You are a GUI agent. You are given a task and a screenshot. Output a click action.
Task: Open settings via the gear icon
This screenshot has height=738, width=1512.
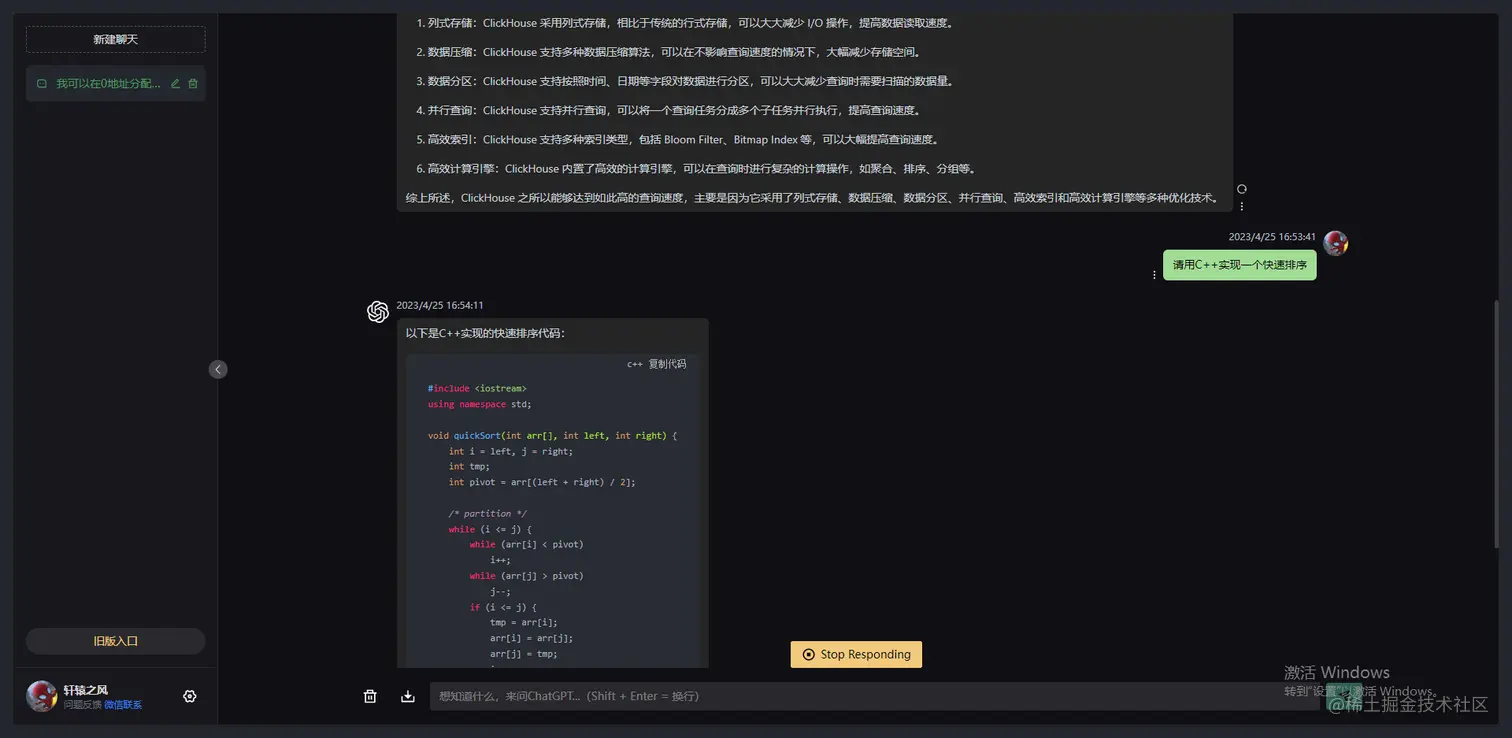point(190,696)
